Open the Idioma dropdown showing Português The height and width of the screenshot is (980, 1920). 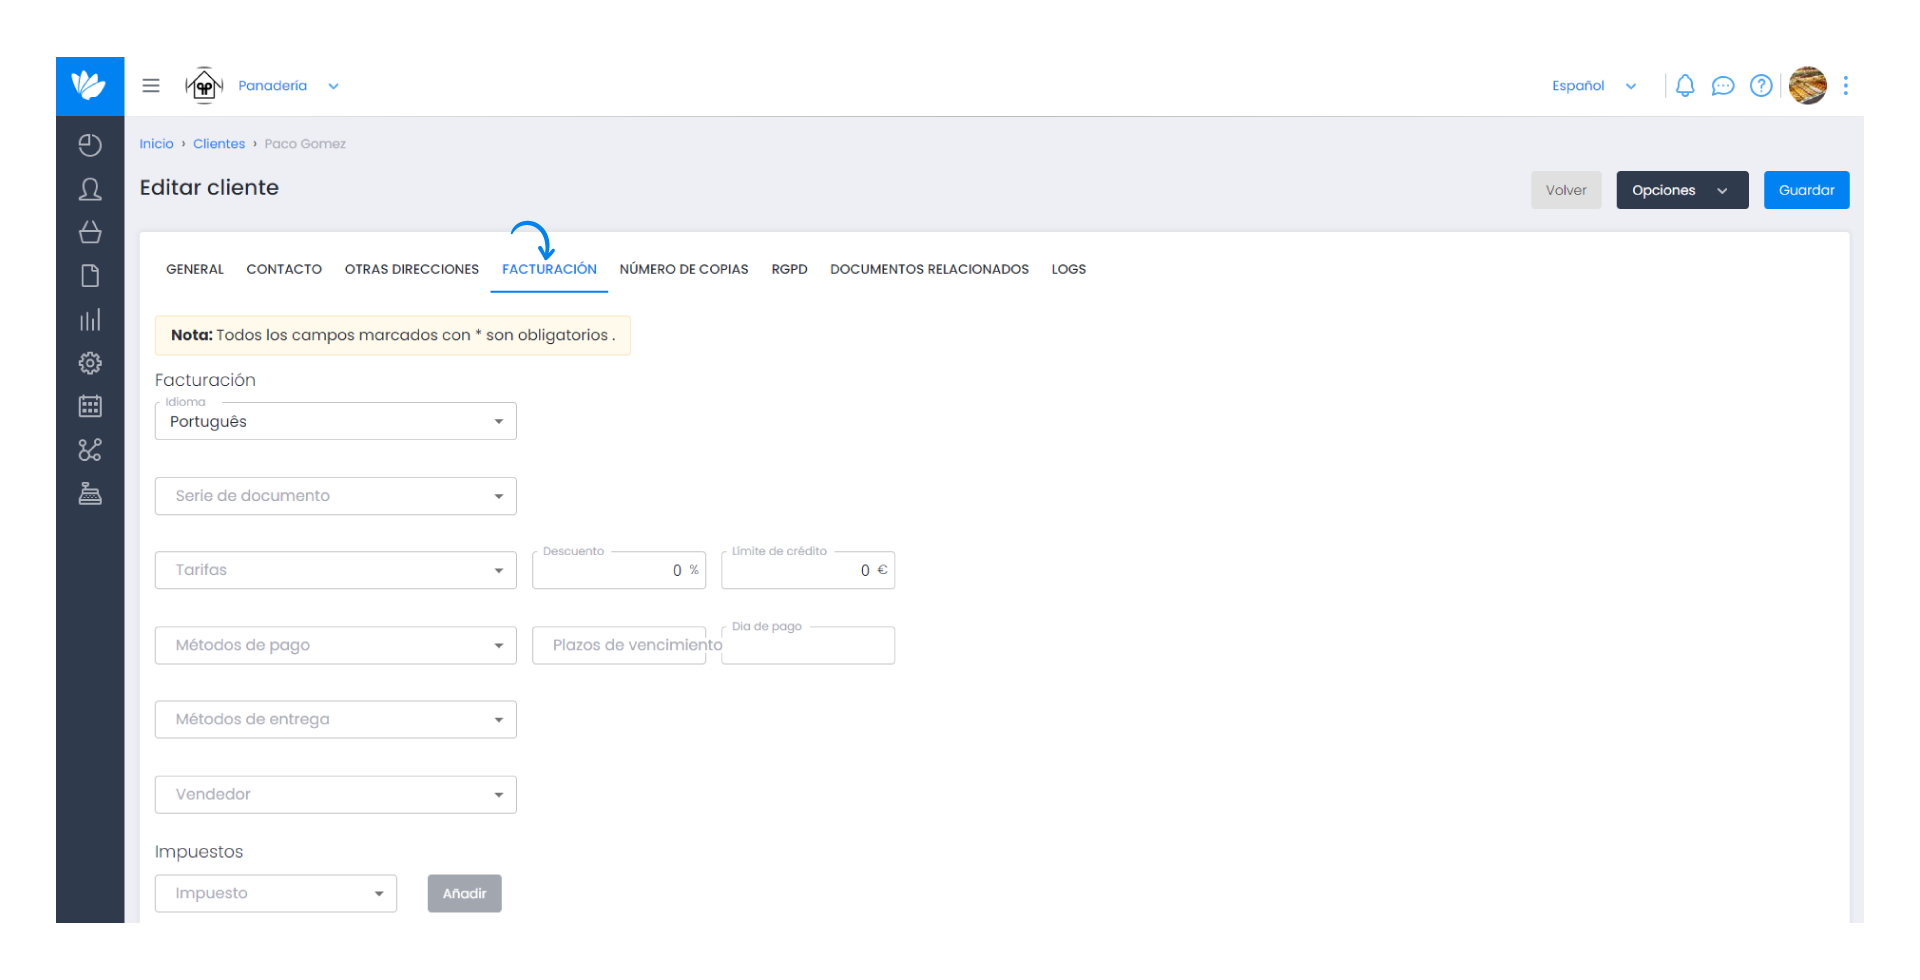[x=336, y=421]
